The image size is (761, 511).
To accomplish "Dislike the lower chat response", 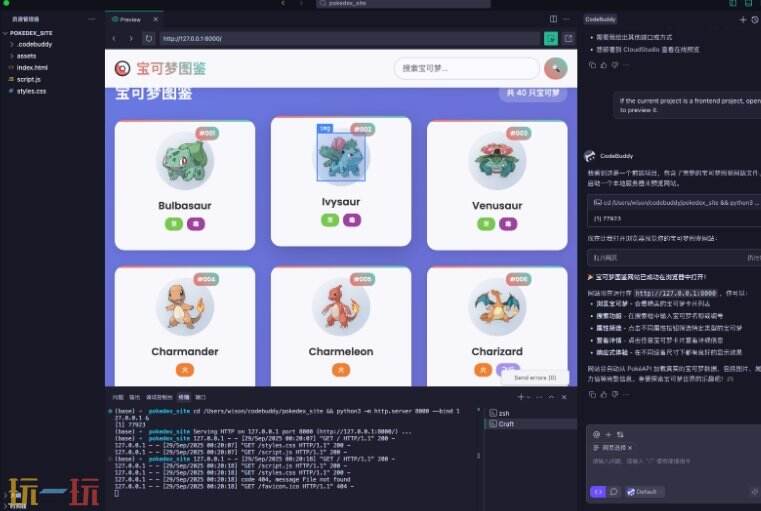I will tap(615, 395).
